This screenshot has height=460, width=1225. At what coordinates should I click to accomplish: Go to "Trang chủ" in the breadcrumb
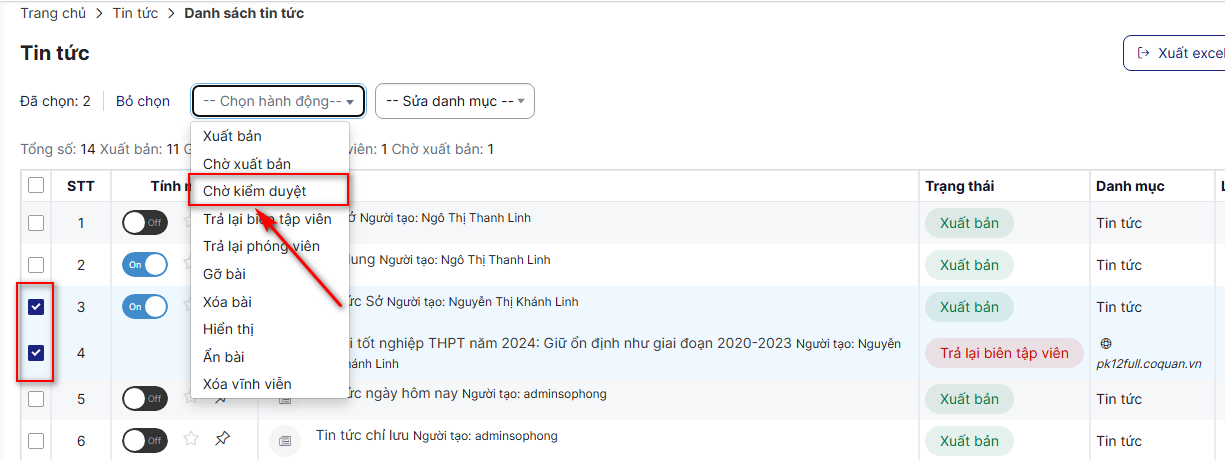pyautogui.click(x=53, y=13)
